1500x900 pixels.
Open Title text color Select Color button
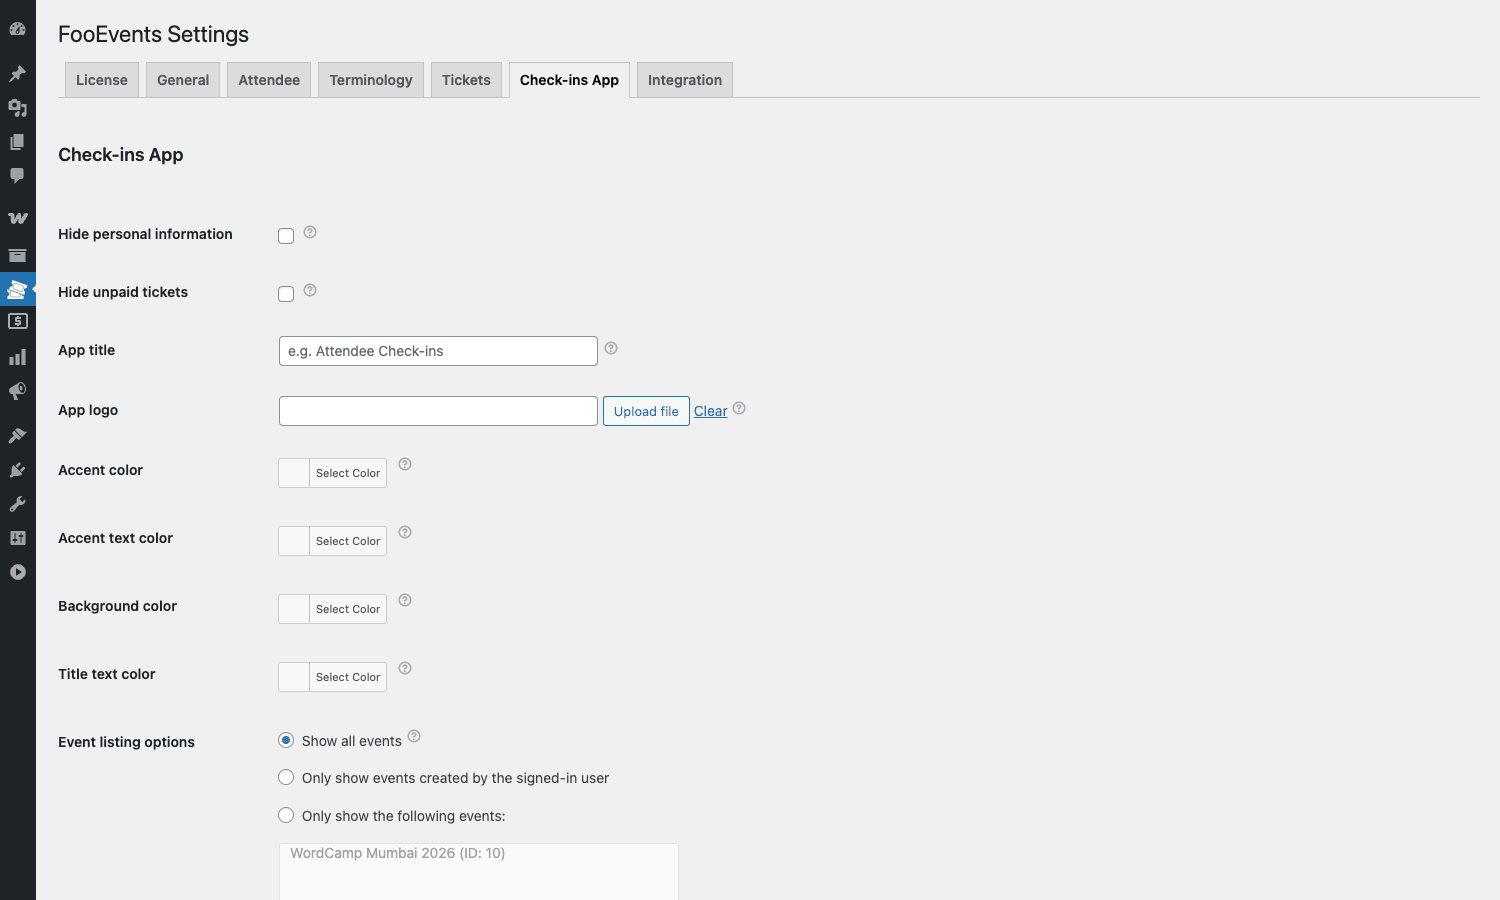click(348, 677)
